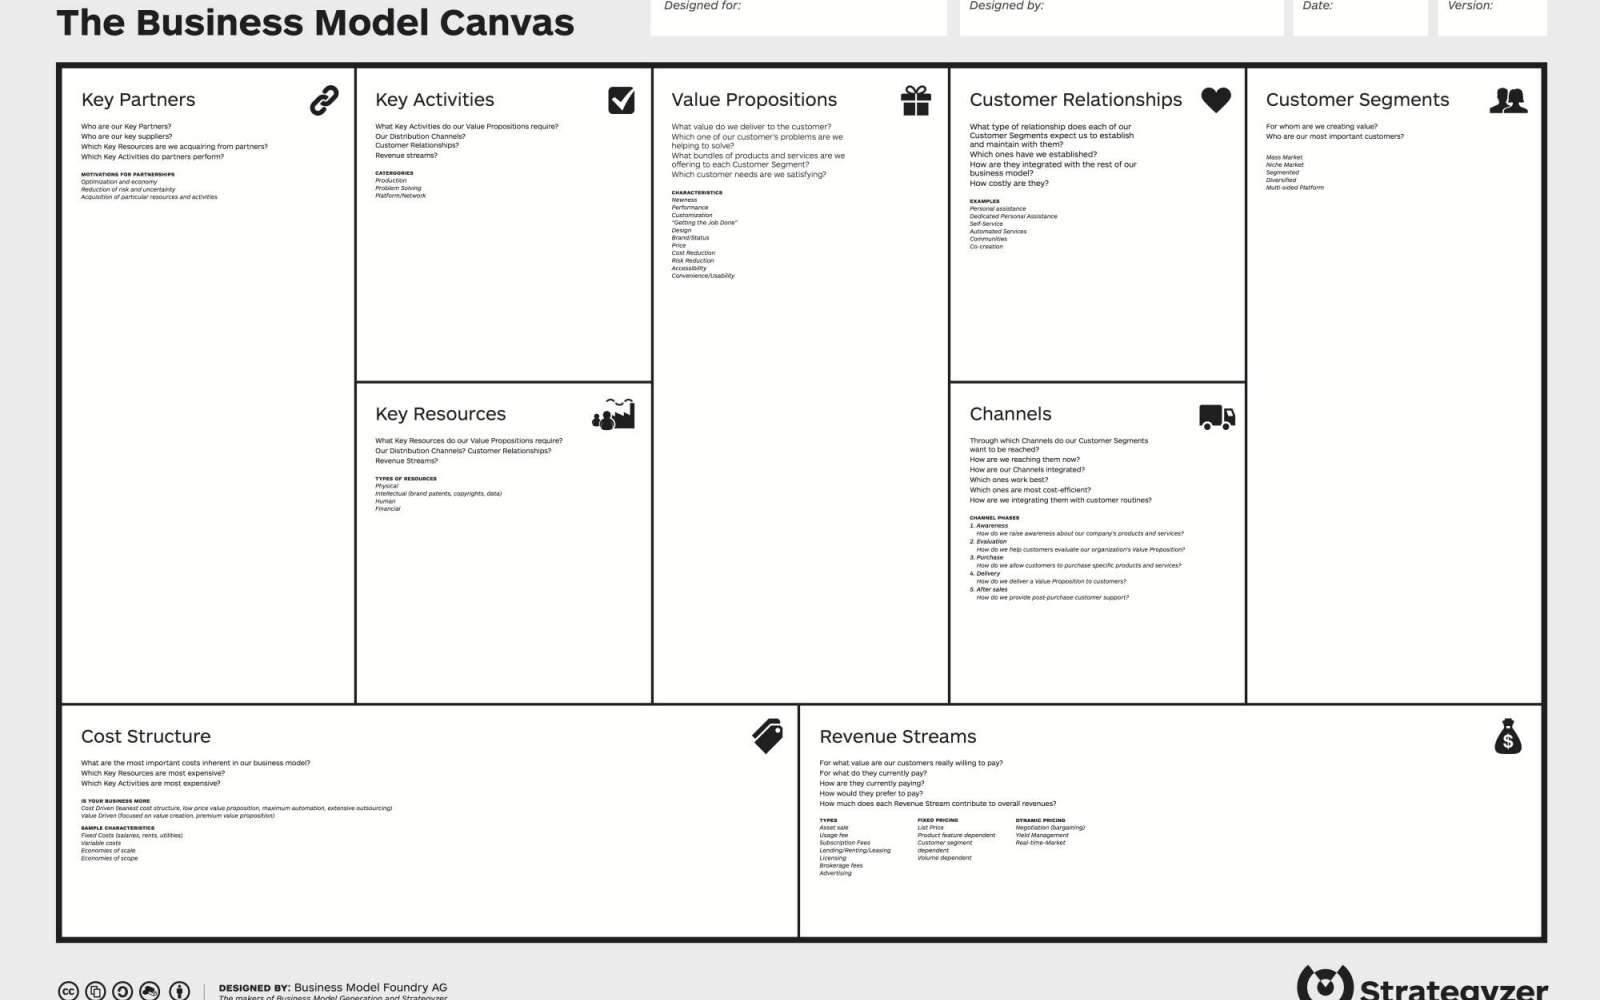This screenshot has height=1000, width=1600.
Task: Click the Value Propositions heading
Action: pos(754,100)
